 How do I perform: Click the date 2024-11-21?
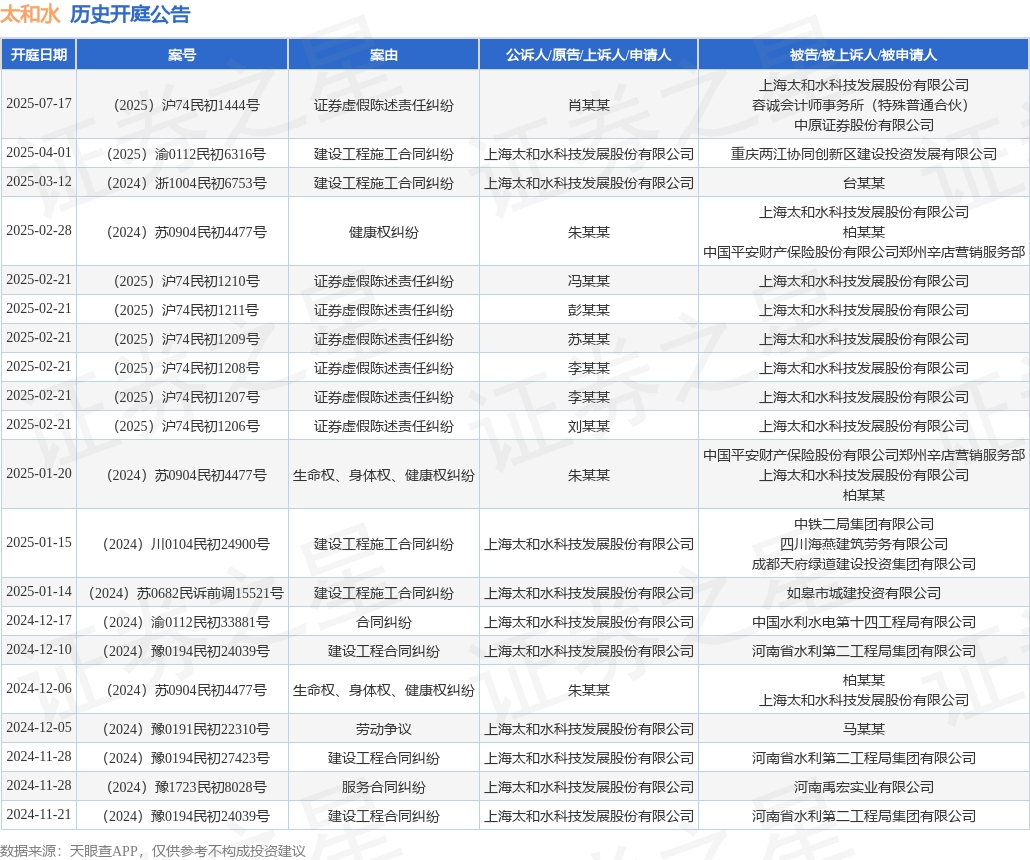coord(39,815)
